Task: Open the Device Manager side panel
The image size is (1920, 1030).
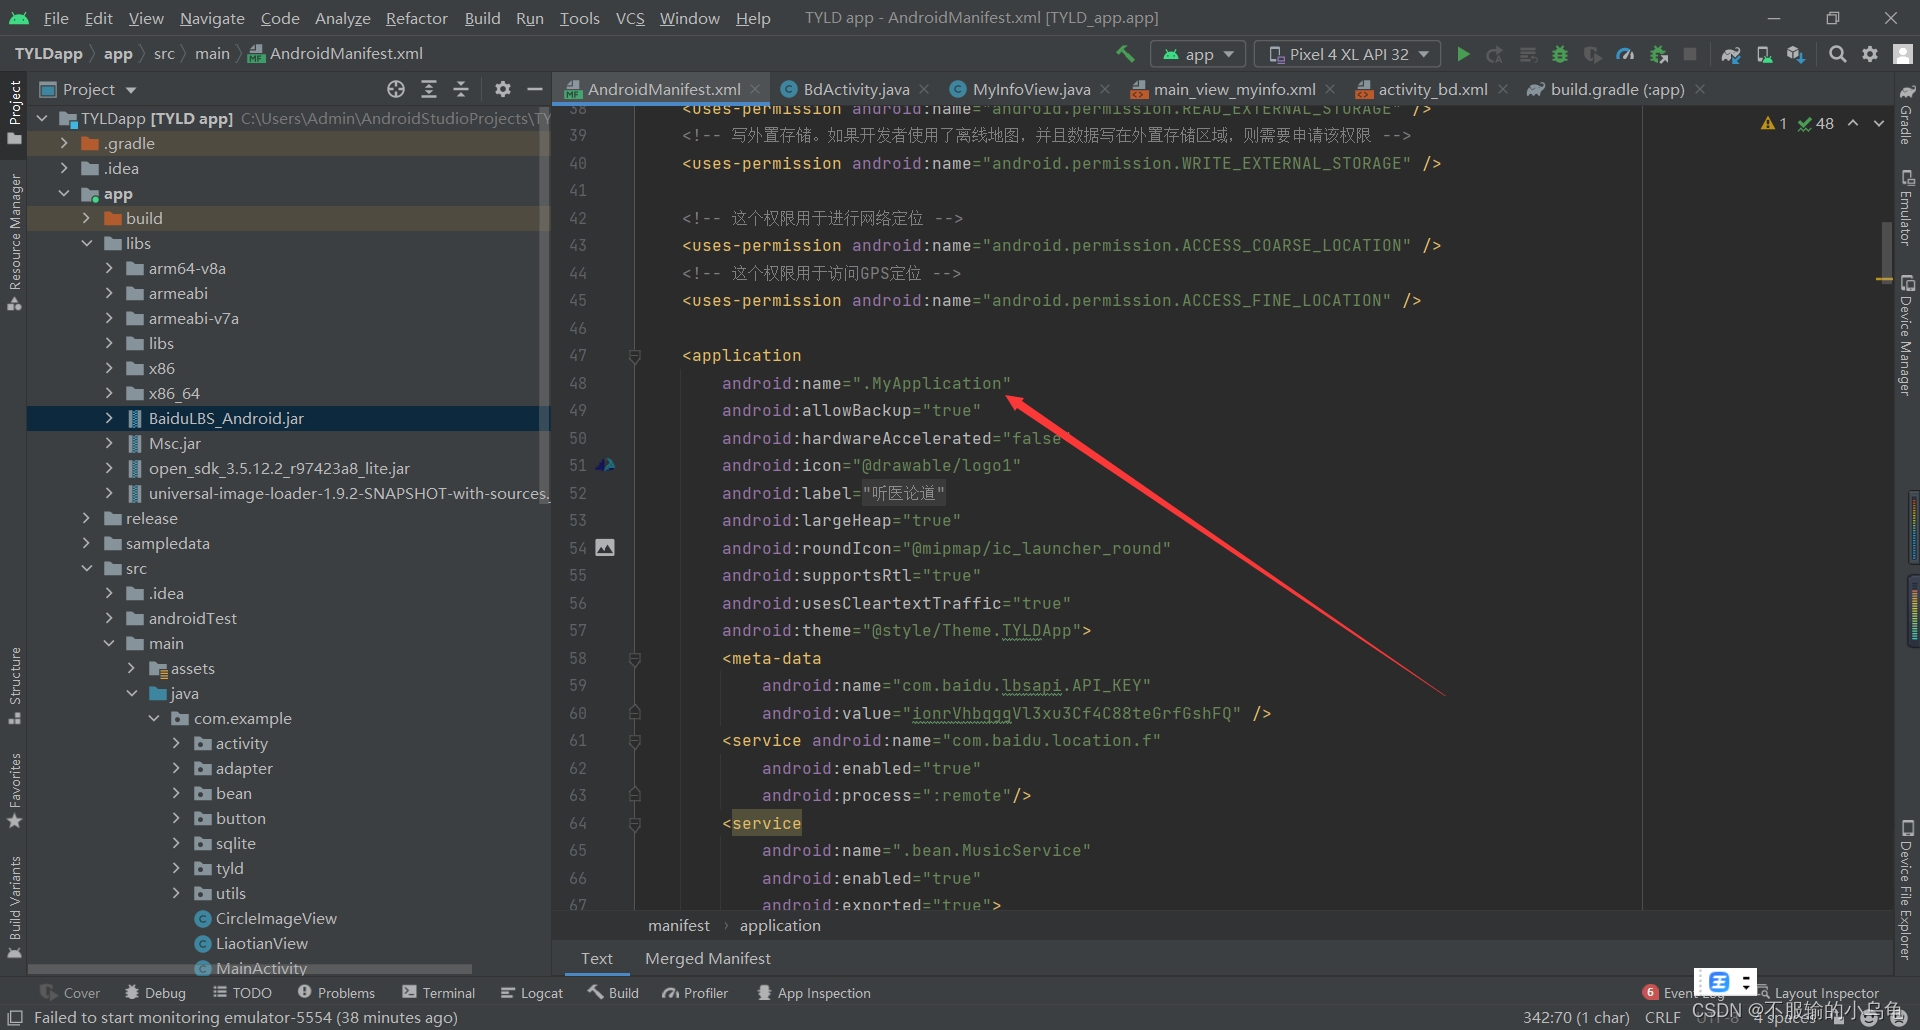Action: (1907, 336)
